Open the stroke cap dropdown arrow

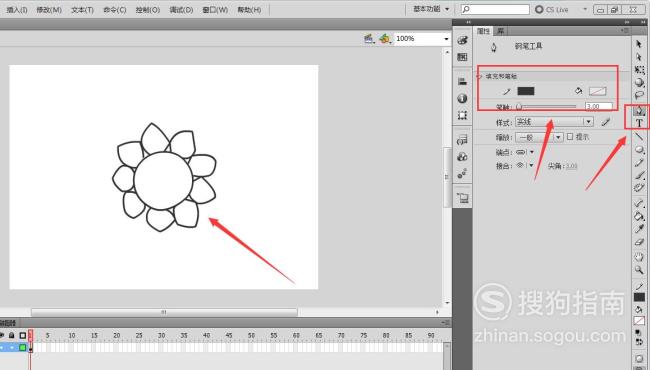click(532, 152)
